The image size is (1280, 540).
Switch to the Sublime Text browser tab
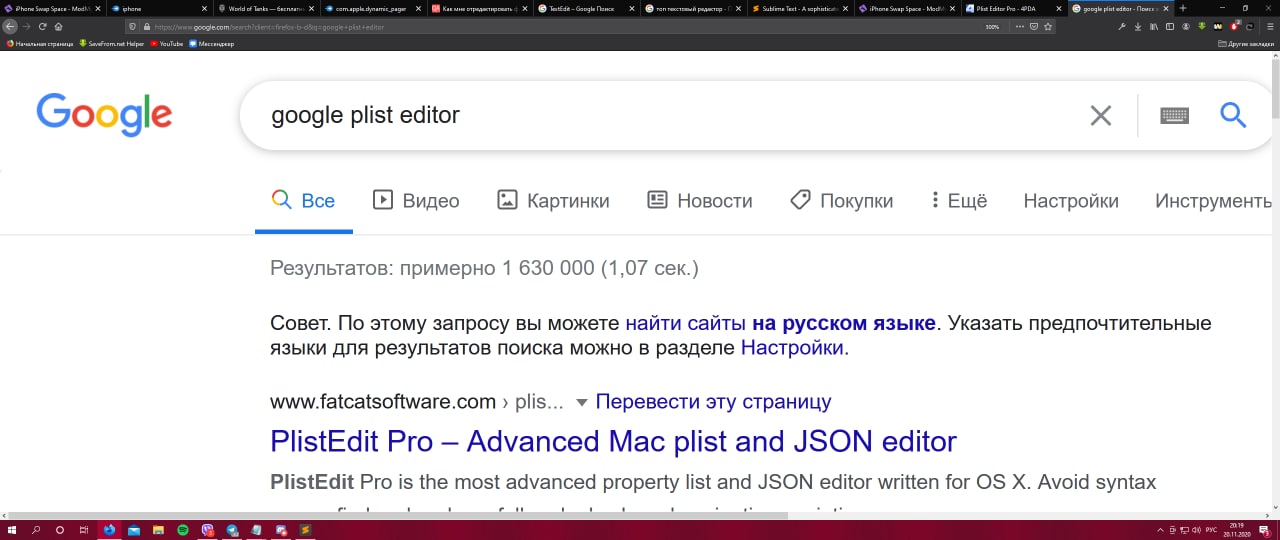(x=800, y=8)
